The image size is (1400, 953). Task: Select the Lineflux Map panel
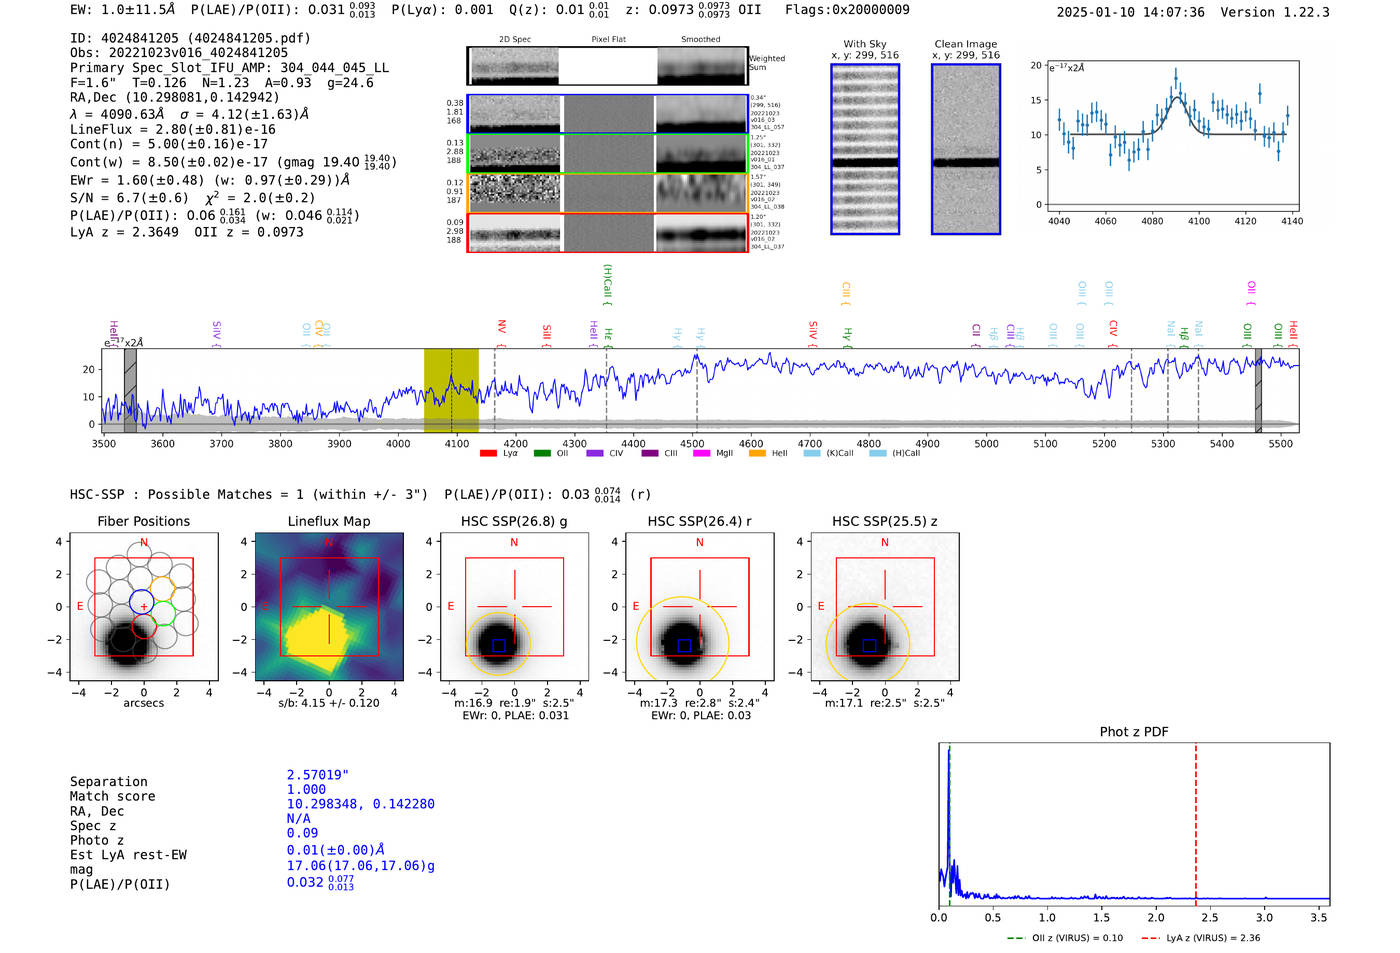pyautogui.click(x=329, y=607)
